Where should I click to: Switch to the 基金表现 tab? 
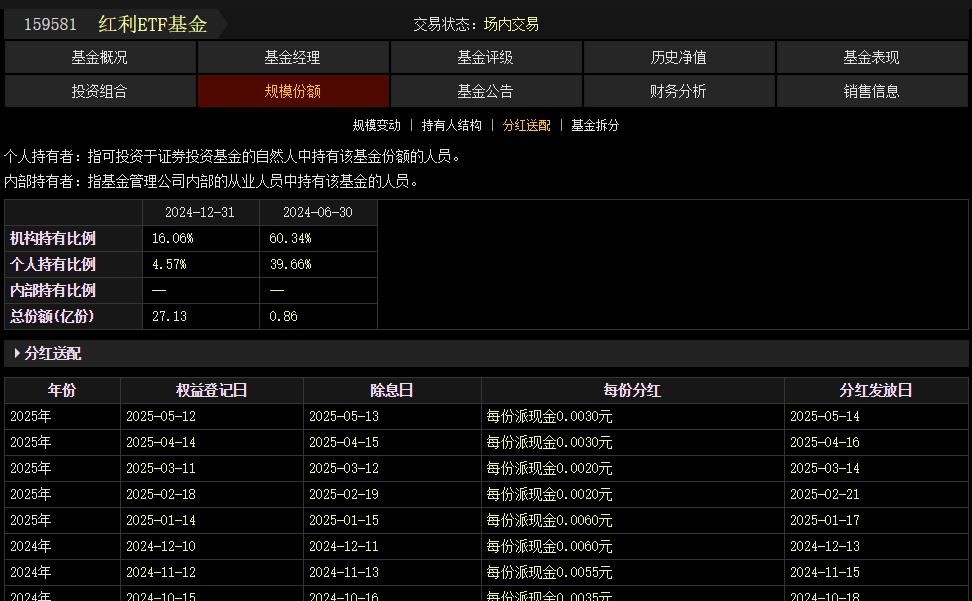872,58
